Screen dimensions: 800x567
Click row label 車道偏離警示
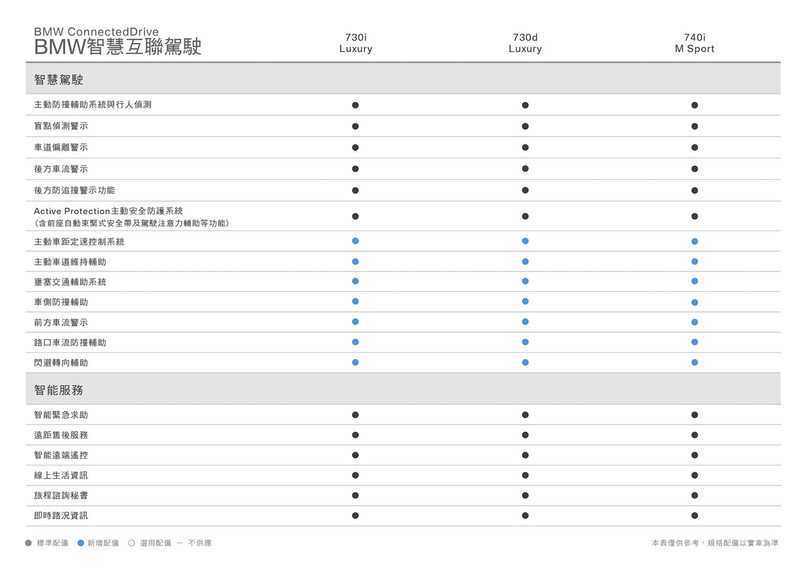(x=61, y=147)
